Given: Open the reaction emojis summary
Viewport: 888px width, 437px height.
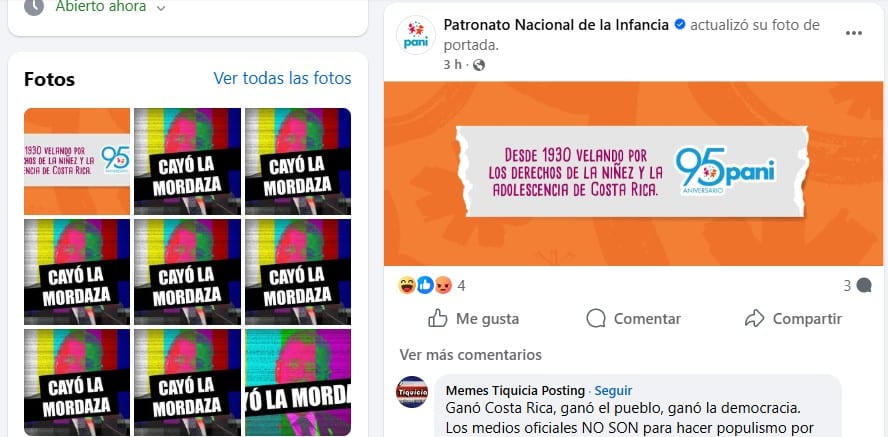Looking at the screenshot, I should [425, 285].
